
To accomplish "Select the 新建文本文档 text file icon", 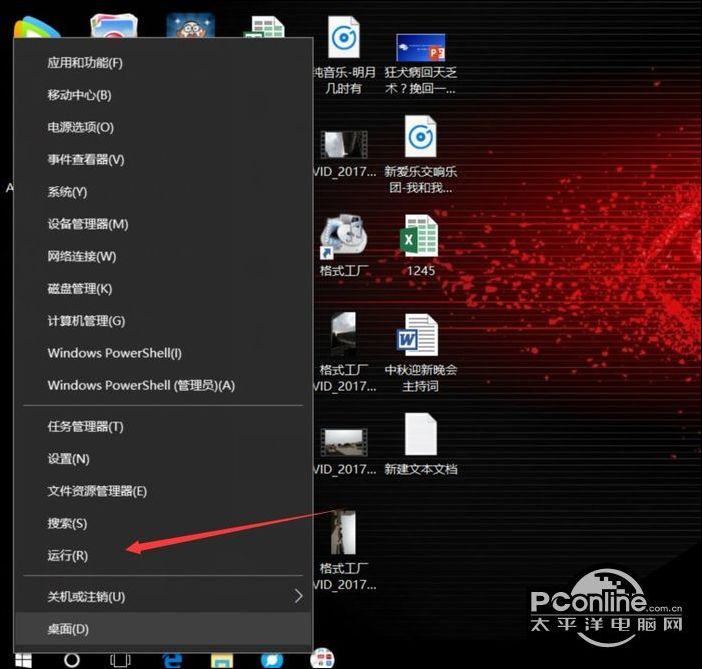I will coord(420,436).
